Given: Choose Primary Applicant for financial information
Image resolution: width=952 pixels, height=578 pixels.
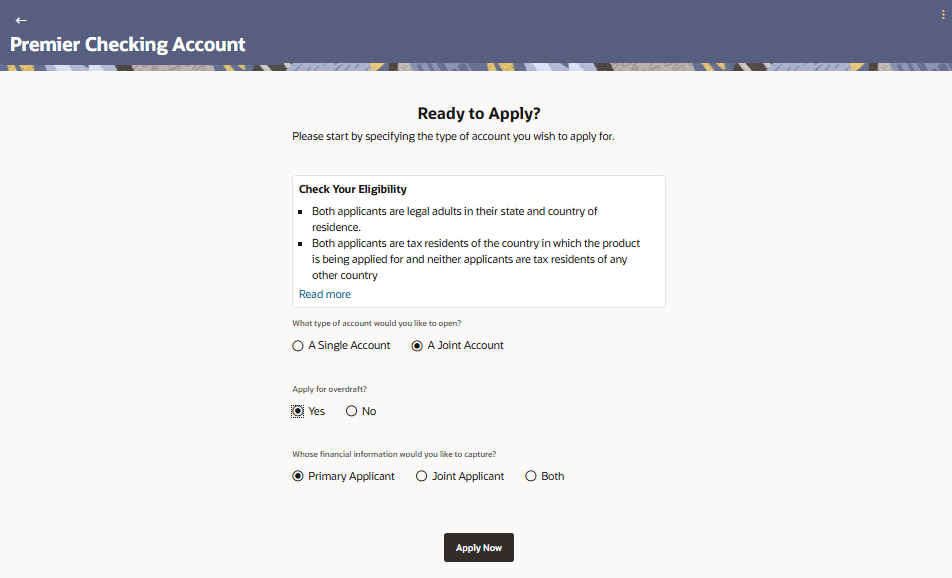Looking at the screenshot, I should [x=298, y=476].
